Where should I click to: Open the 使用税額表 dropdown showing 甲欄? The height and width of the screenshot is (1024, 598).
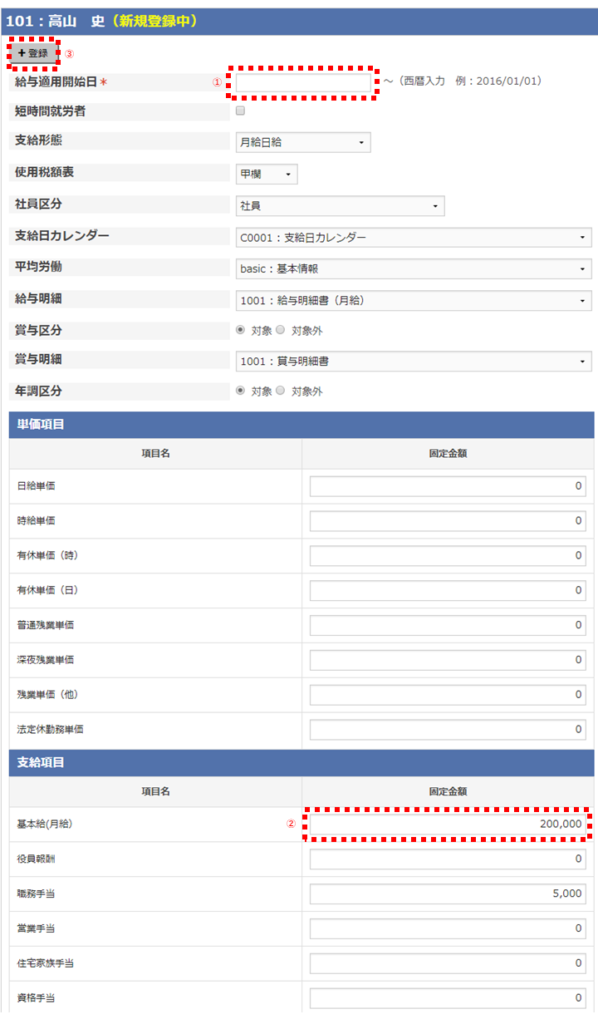tap(266, 174)
